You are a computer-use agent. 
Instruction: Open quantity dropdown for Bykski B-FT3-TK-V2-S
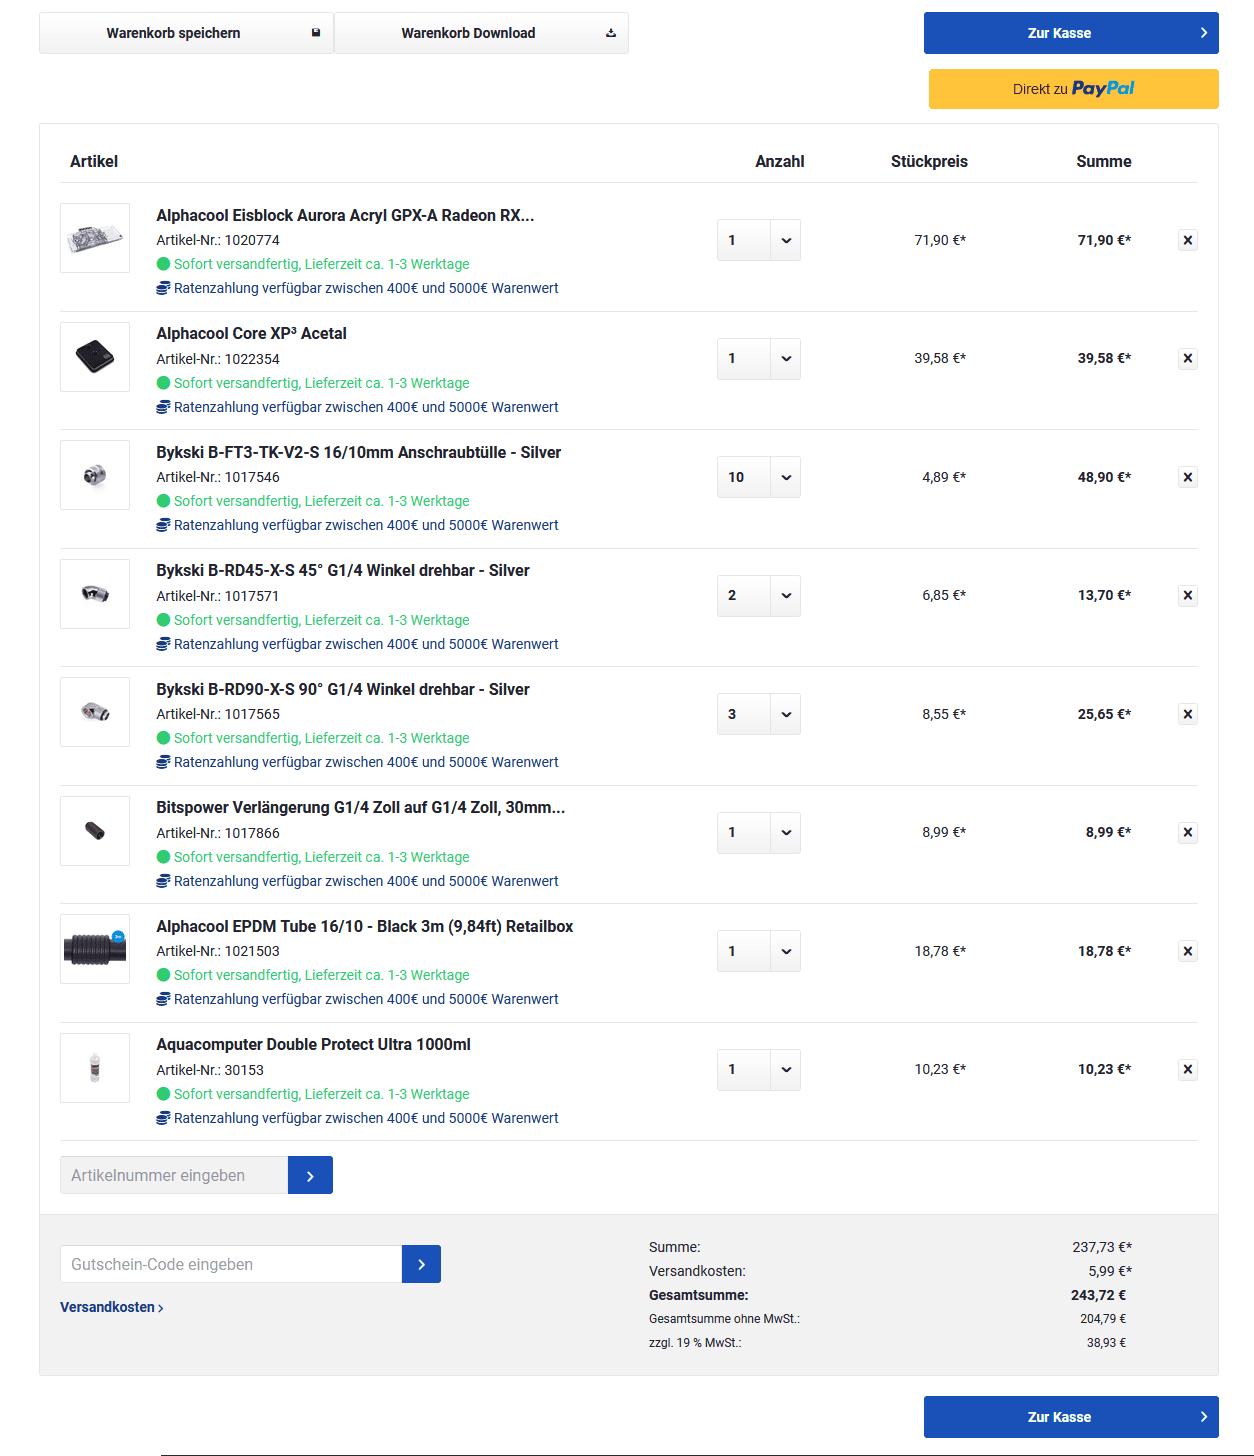(x=759, y=477)
